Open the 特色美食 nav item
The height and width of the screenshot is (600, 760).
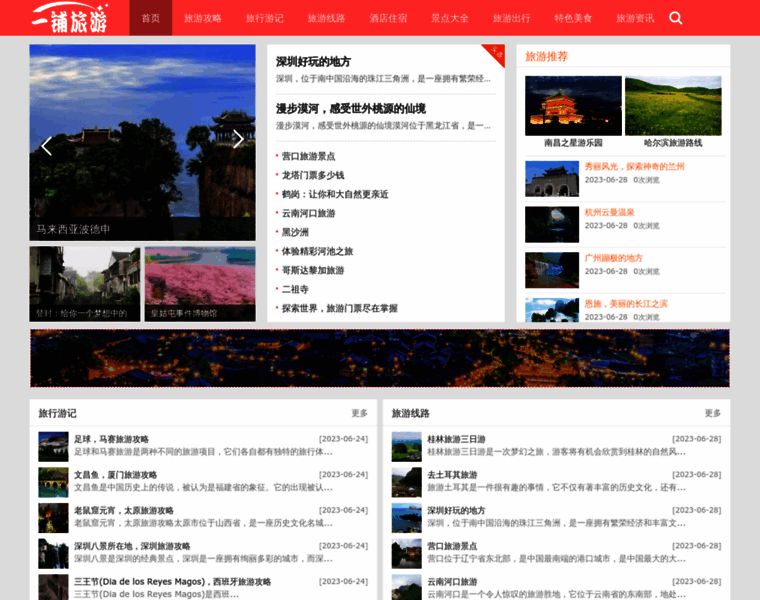[x=573, y=18]
